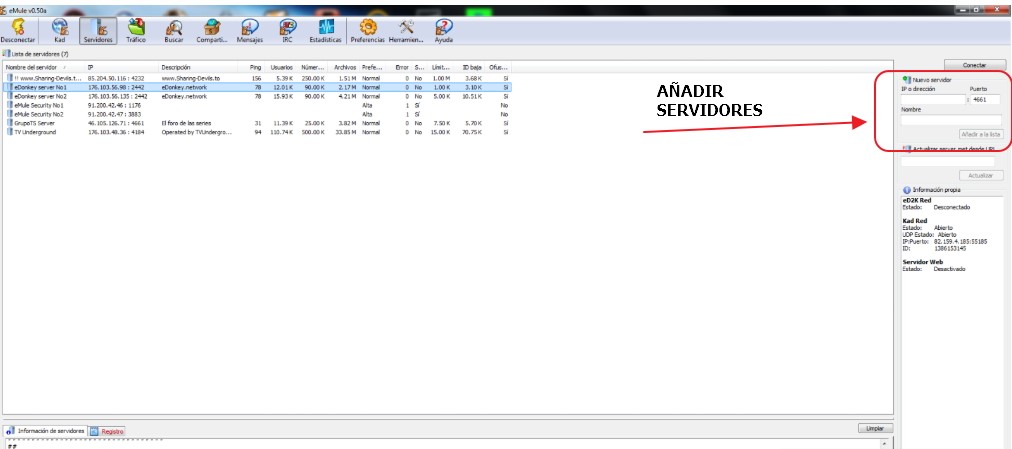Open Preferencias settings gear
Image resolution: width=1012 pixels, height=449 pixels.
(368, 30)
